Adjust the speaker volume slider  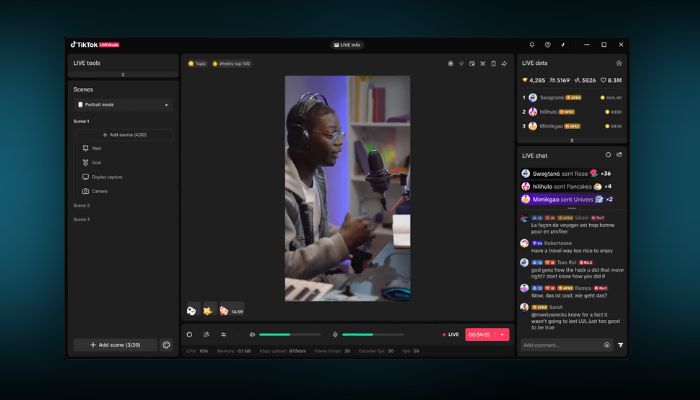[x=290, y=334]
